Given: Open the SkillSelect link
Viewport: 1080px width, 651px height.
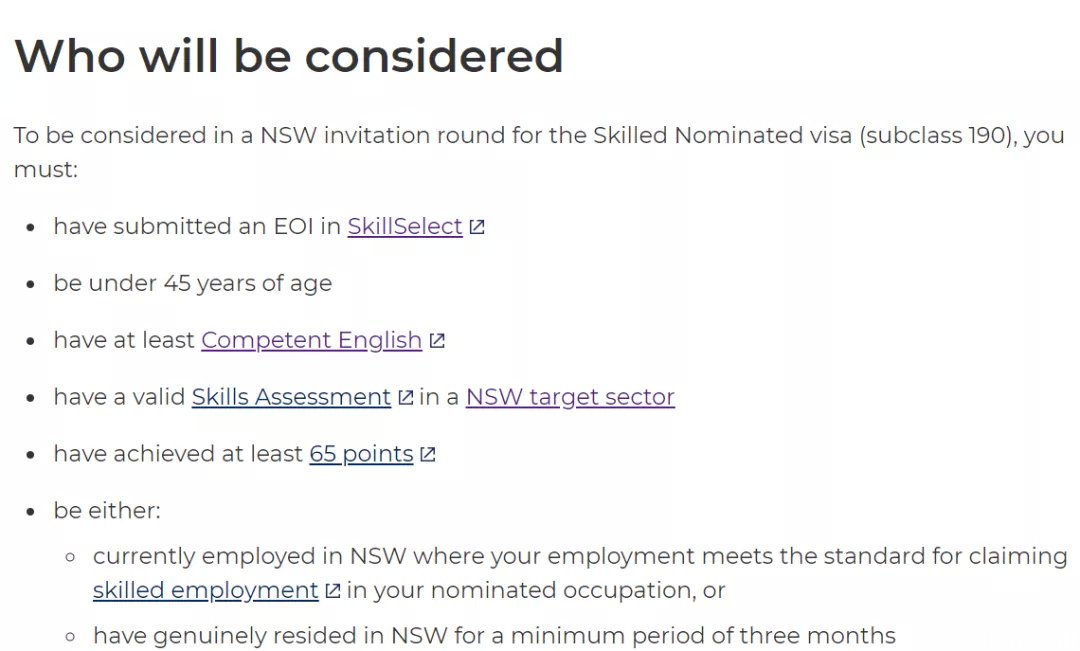Looking at the screenshot, I should [404, 227].
